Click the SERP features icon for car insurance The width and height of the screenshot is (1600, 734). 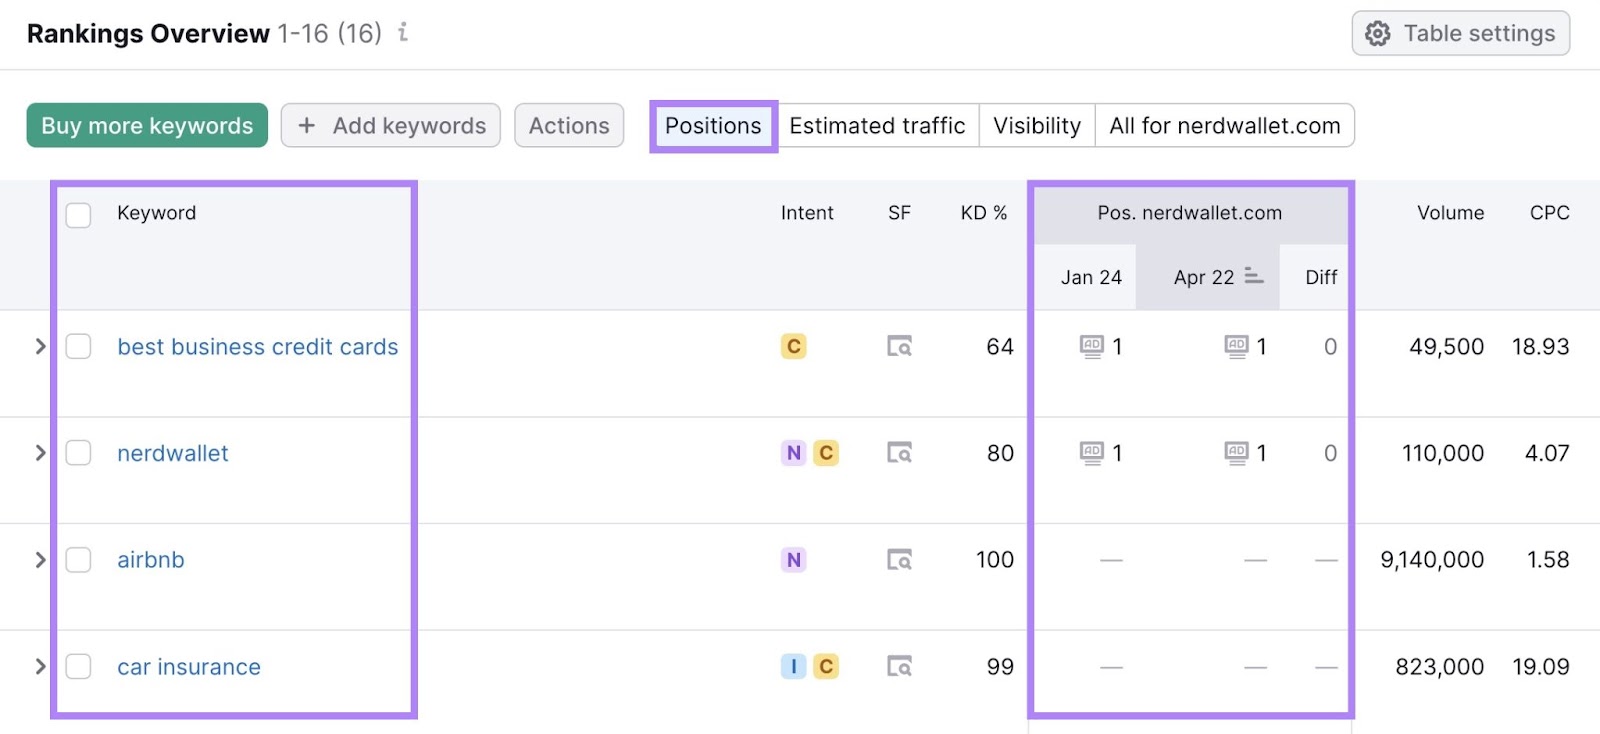pos(899,667)
